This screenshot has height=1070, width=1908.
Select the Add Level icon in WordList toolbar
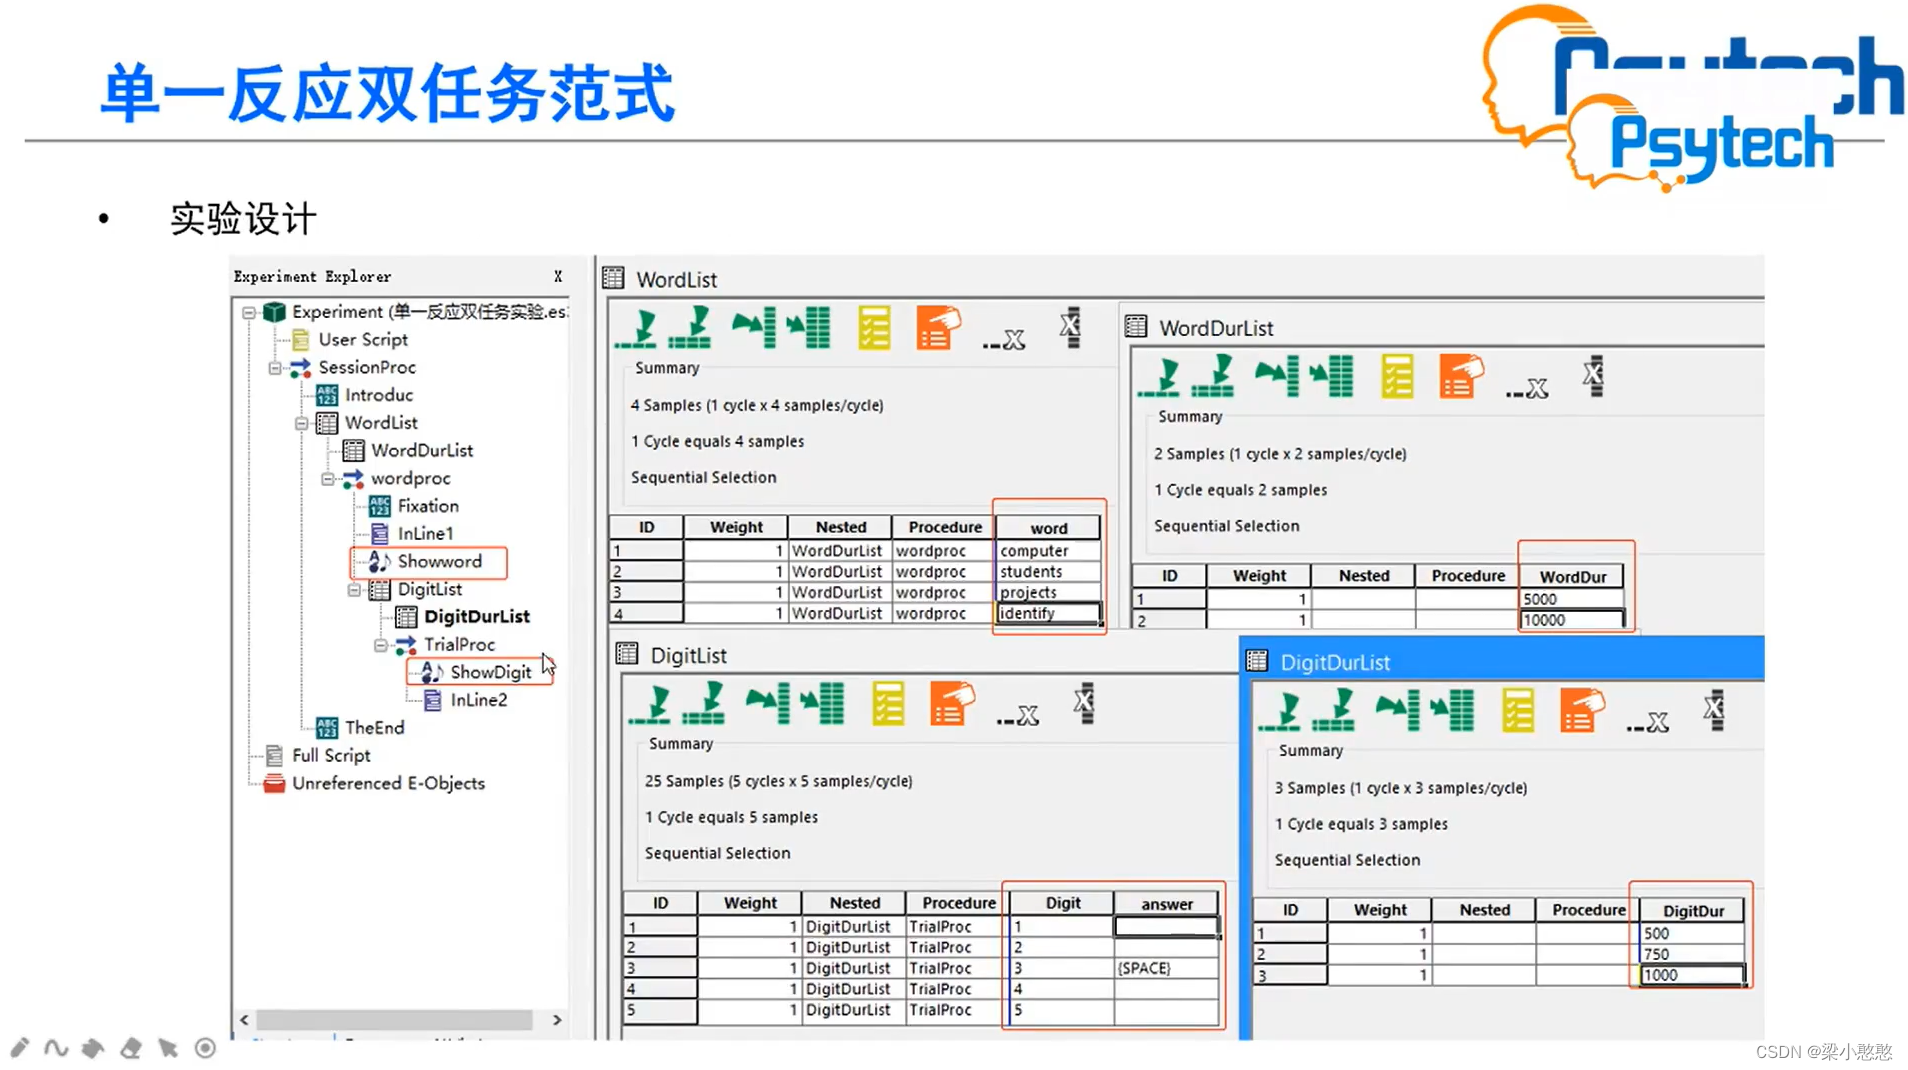(x=636, y=328)
